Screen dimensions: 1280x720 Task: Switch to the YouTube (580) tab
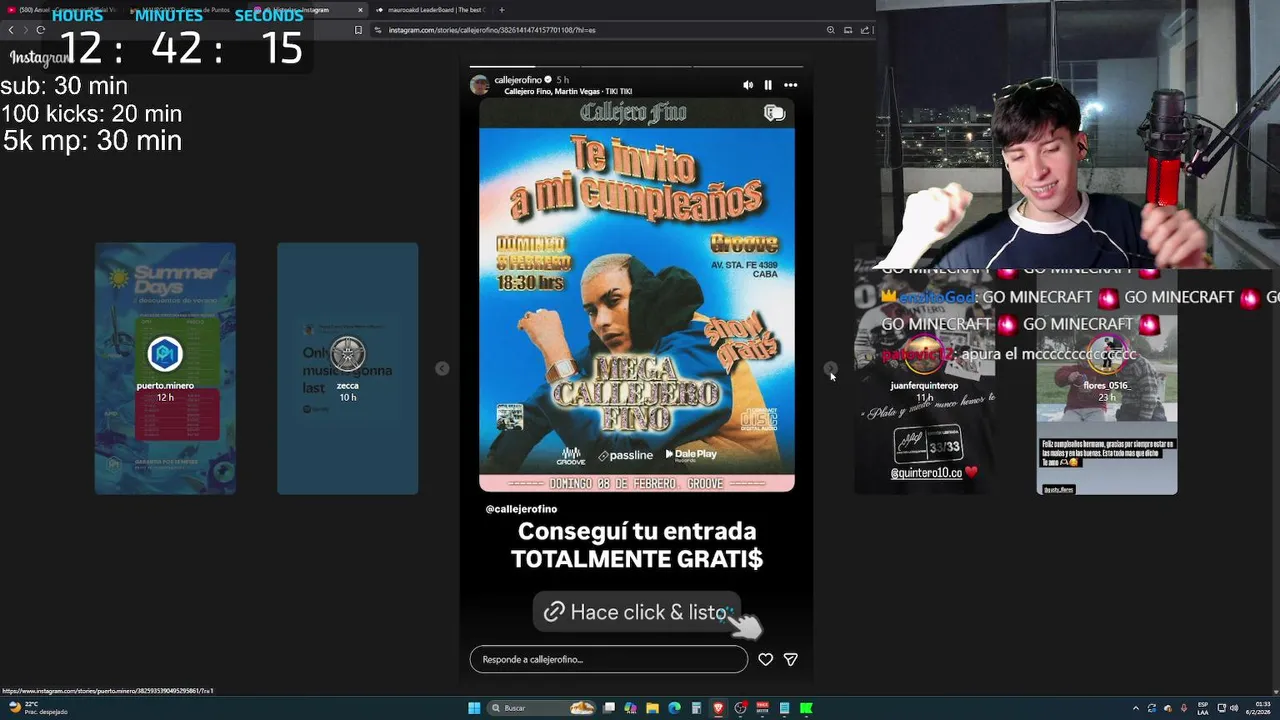click(62, 10)
